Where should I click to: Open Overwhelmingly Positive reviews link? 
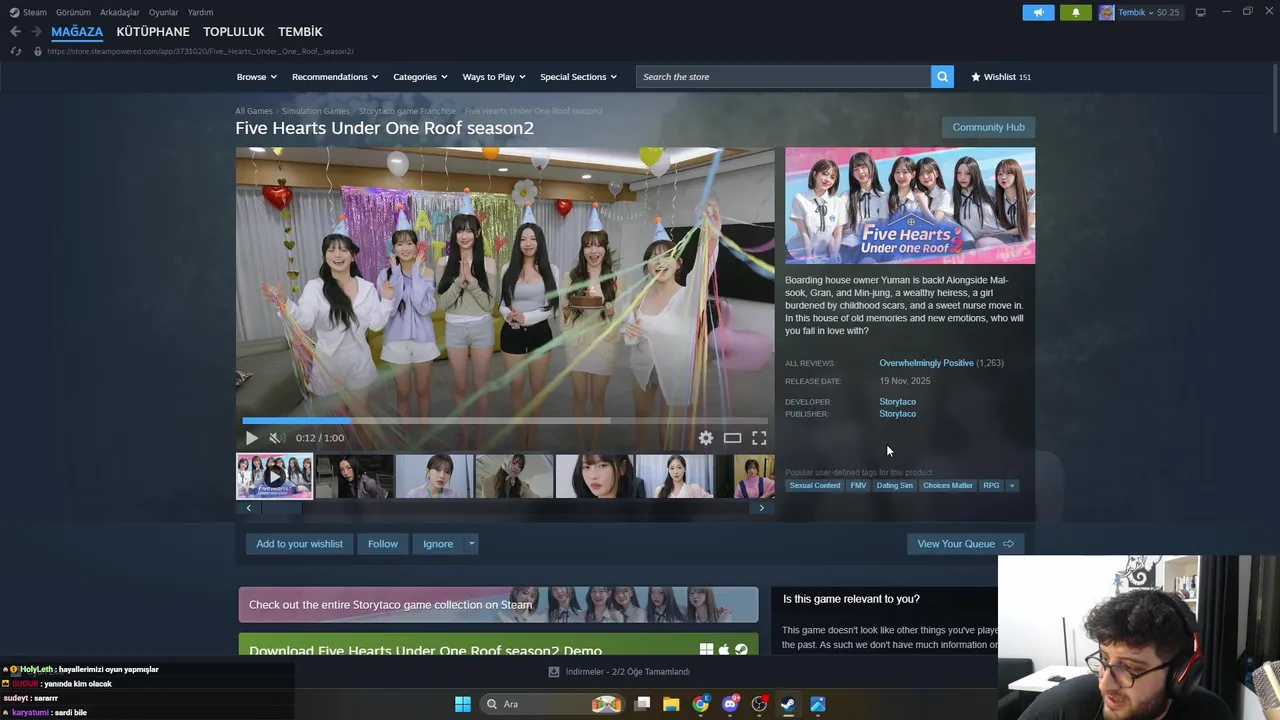pos(926,363)
